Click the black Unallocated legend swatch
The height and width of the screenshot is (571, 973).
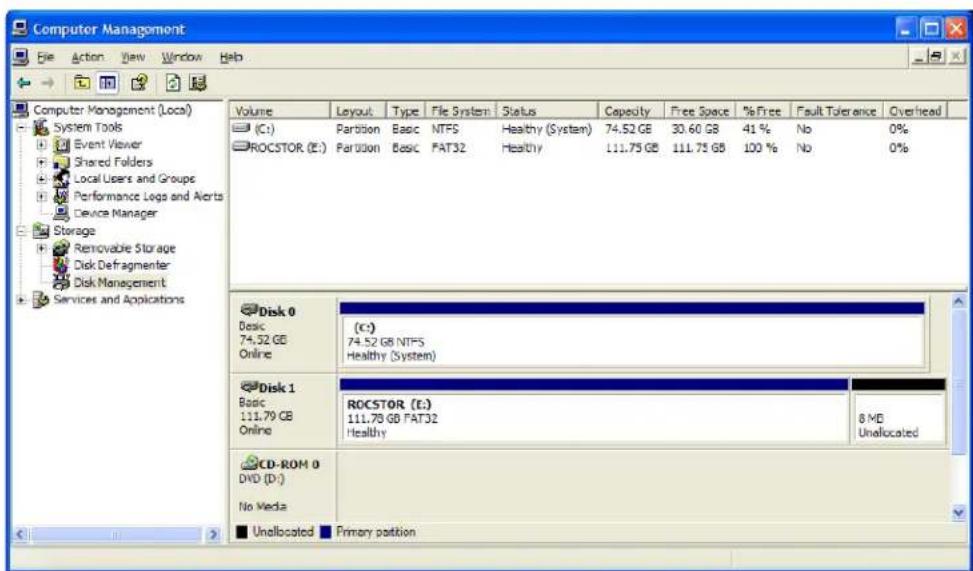pyautogui.click(x=241, y=532)
